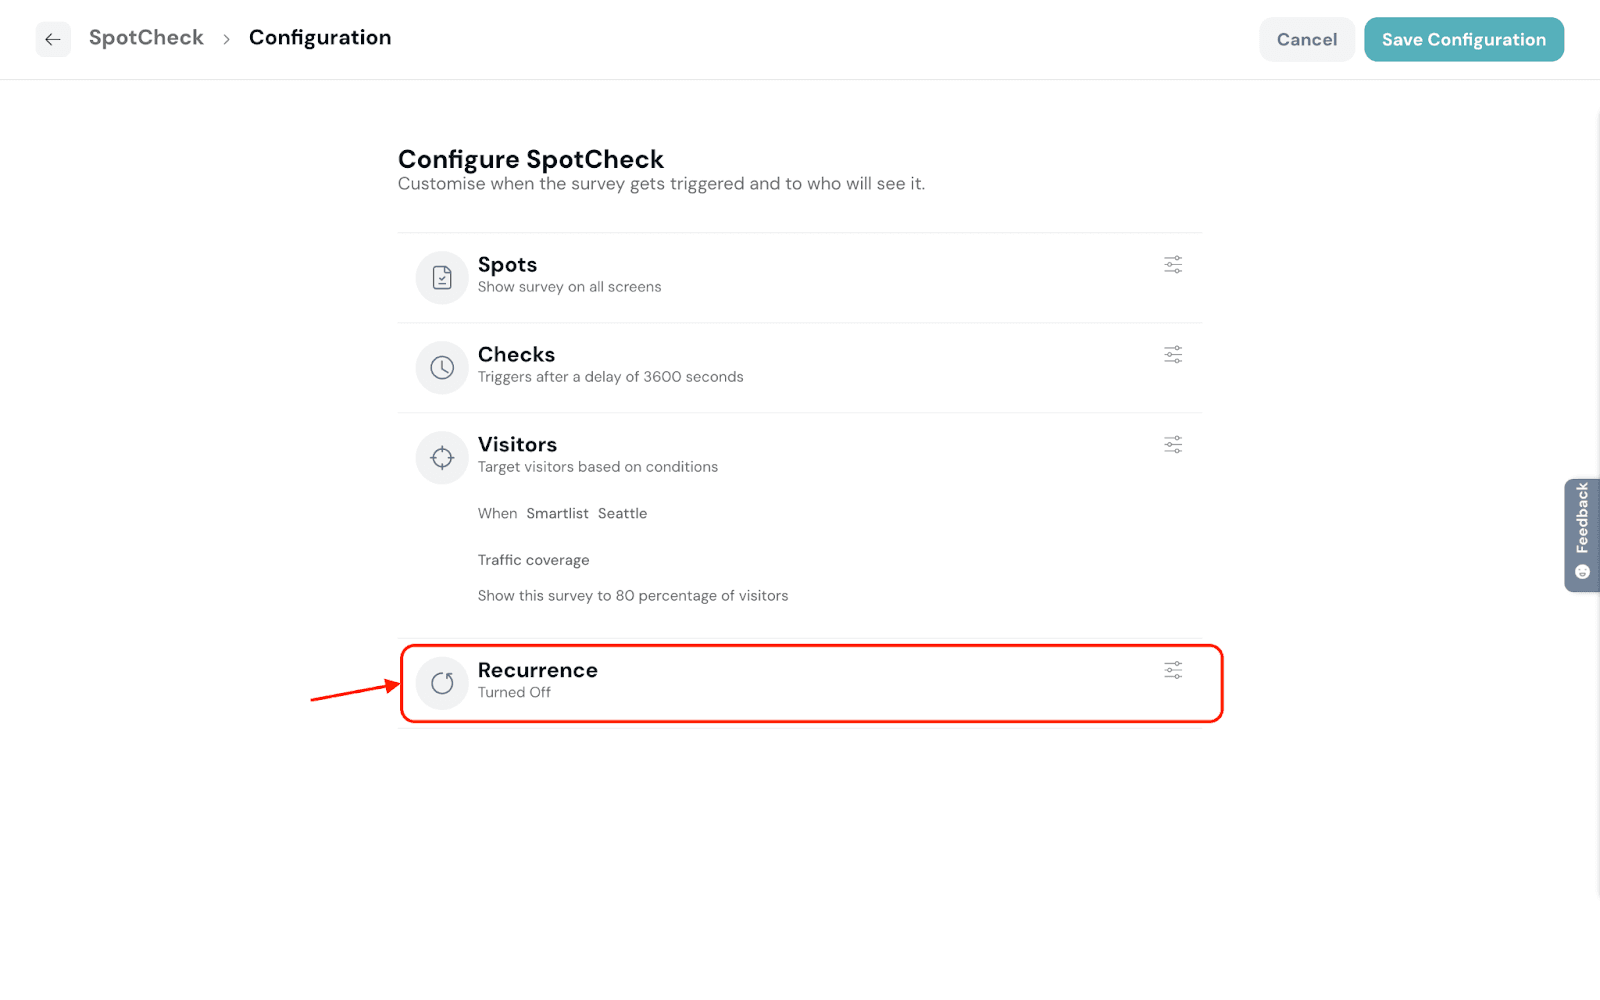The image size is (1600, 1000).
Task: Click Save Configuration button
Action: tap(1463, 40)
